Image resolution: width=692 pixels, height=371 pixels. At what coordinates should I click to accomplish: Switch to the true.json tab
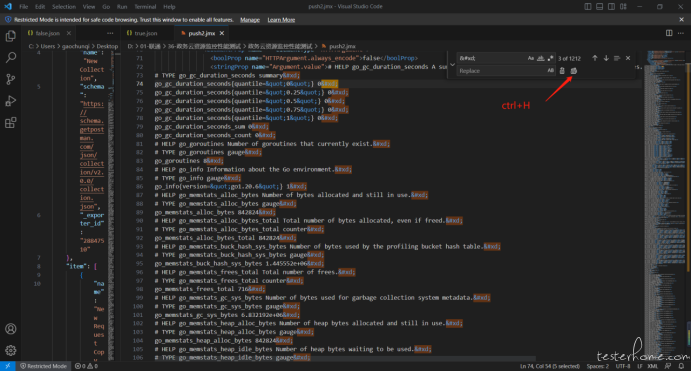[x=146, y=33]
